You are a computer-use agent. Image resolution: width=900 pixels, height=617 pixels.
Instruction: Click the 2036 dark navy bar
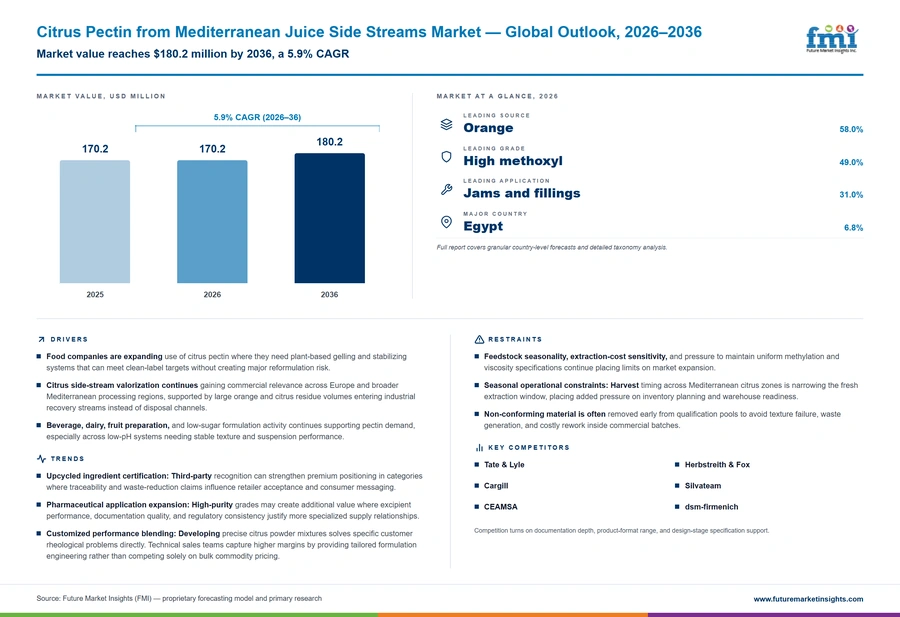tap(329, 218)
